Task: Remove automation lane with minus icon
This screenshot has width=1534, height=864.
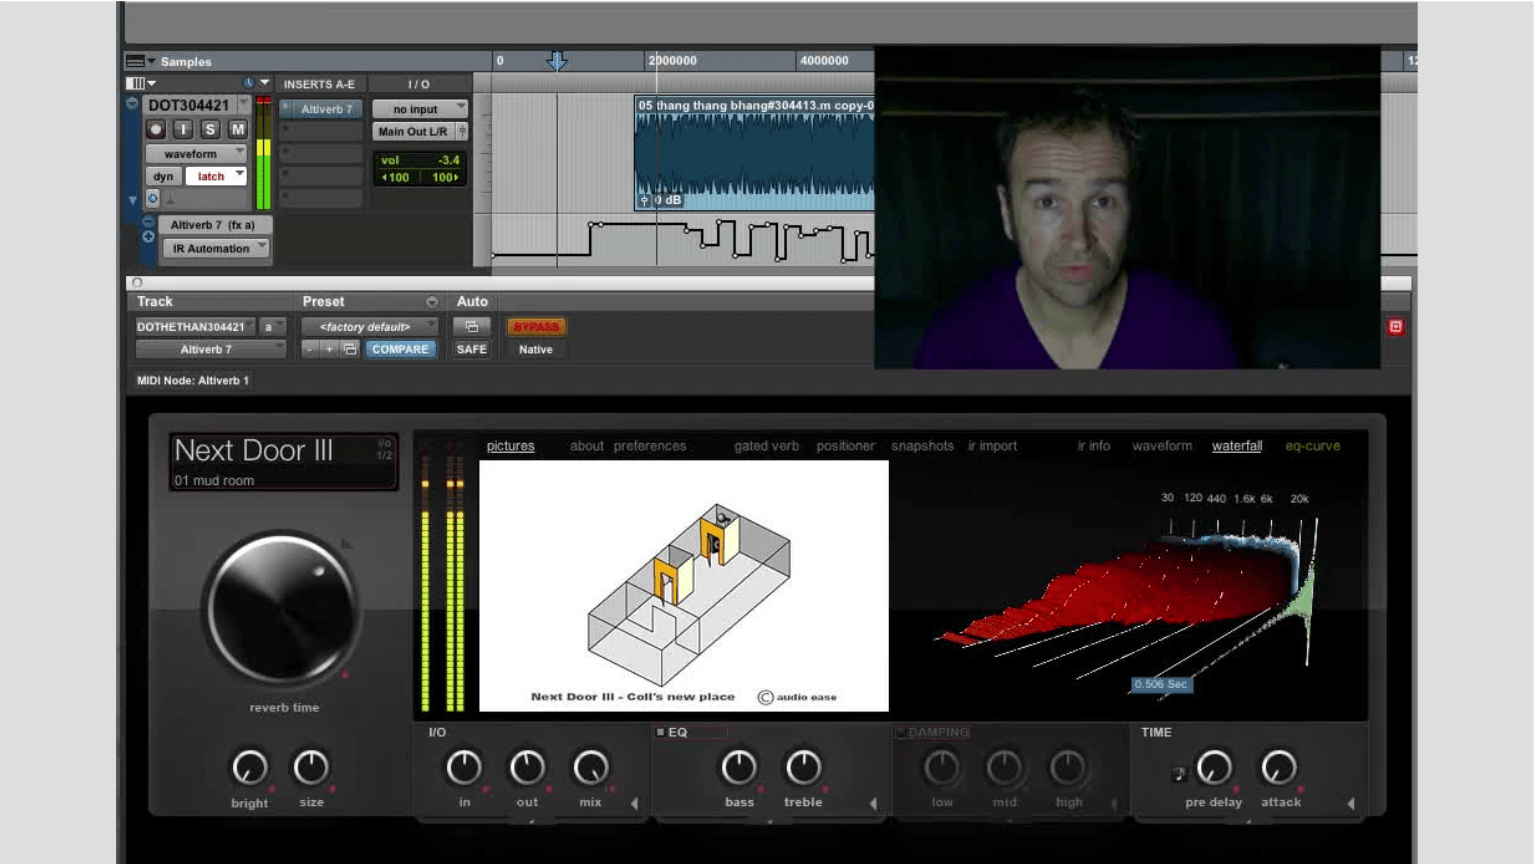Action: coord(148,222)
